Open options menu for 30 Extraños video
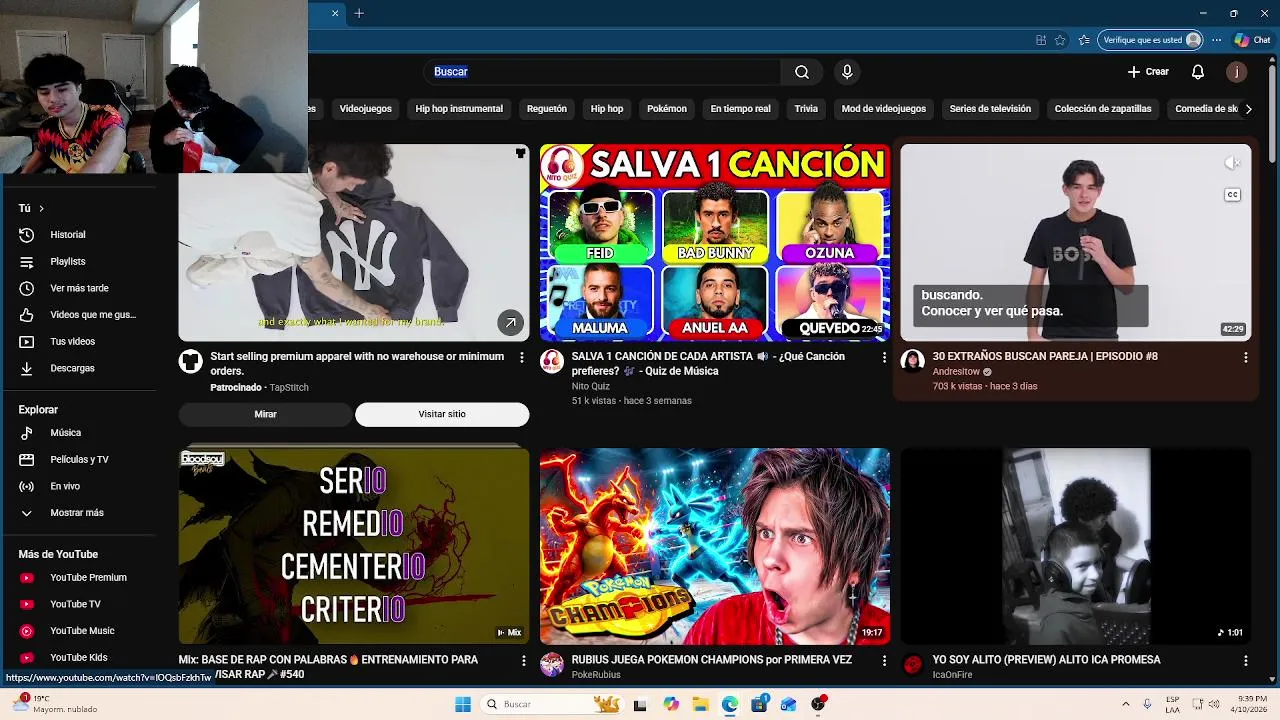Image resolution: width=1280 pixels, height=720 pixels. [x=1245, y=357]
